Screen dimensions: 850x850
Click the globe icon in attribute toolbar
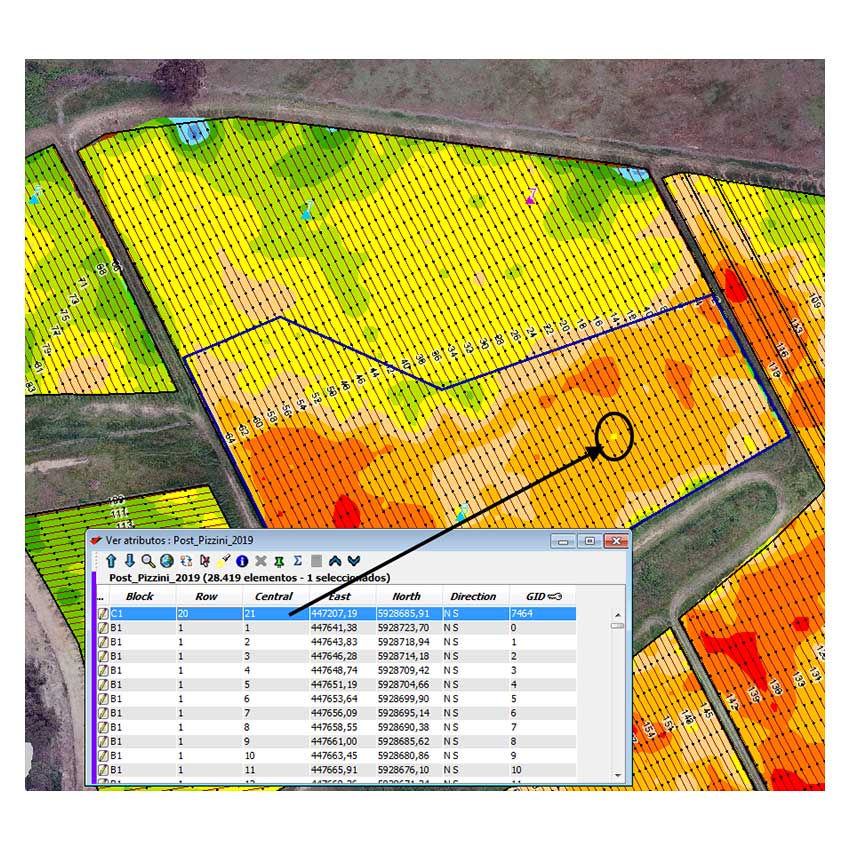point(166,561)
